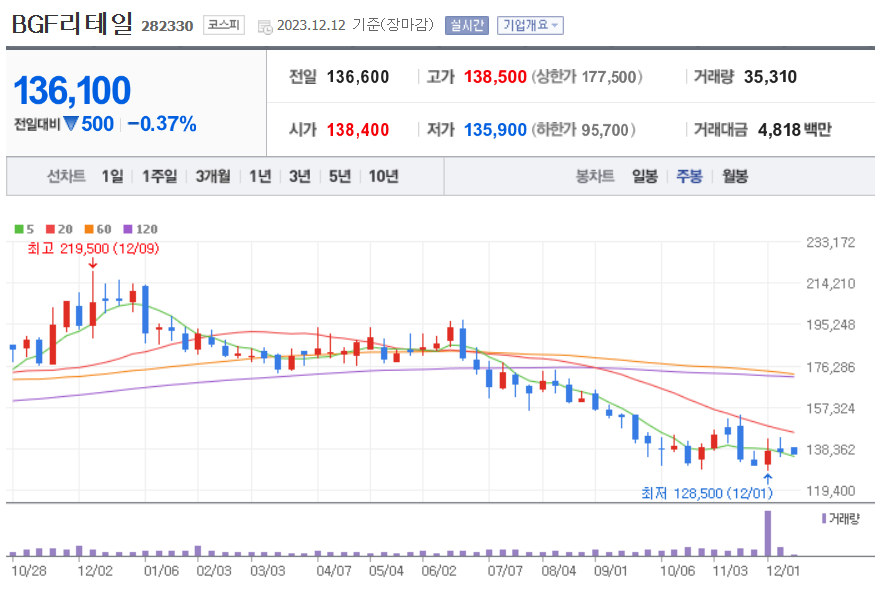Click the red 20 moving average legend swatch
This screenshot has width=875, height=598.
coord(50,229)
